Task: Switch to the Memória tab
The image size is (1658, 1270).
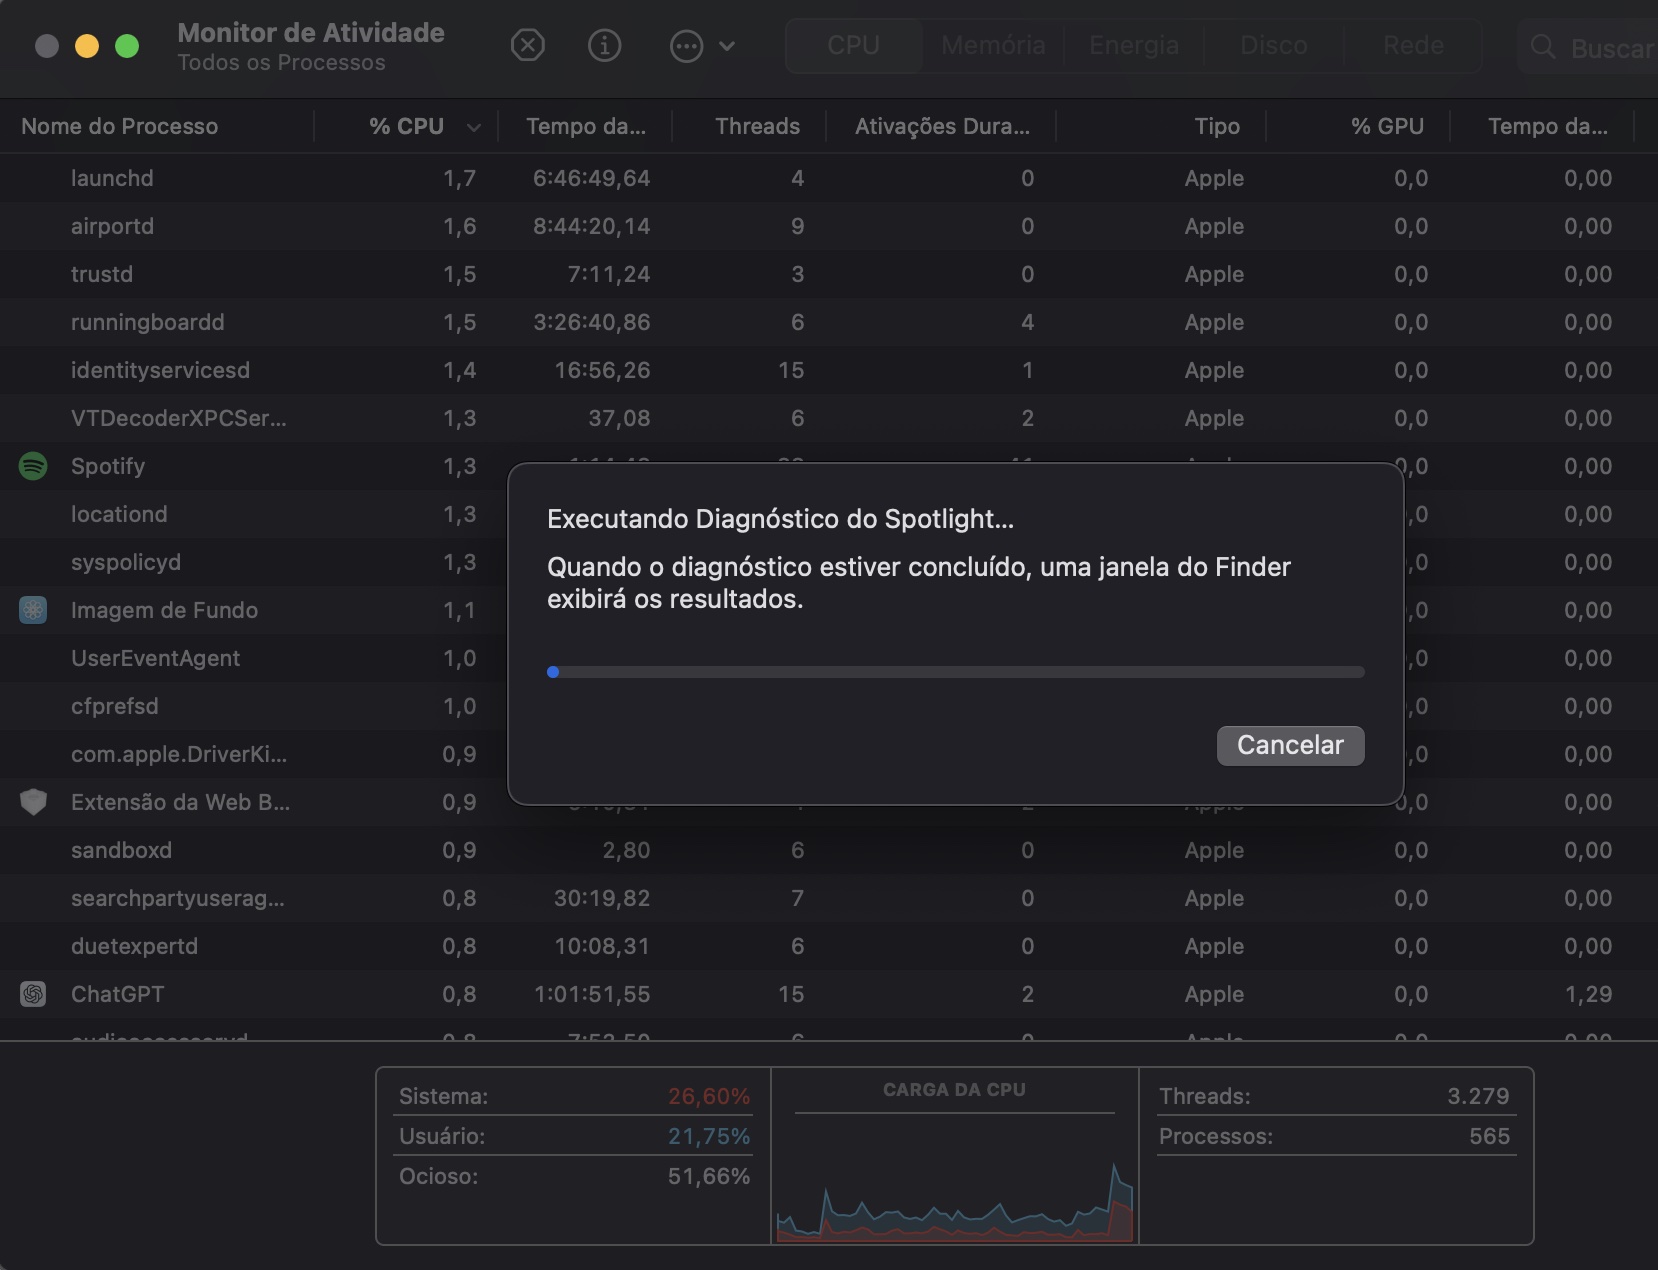Action: tap(991, 45)
